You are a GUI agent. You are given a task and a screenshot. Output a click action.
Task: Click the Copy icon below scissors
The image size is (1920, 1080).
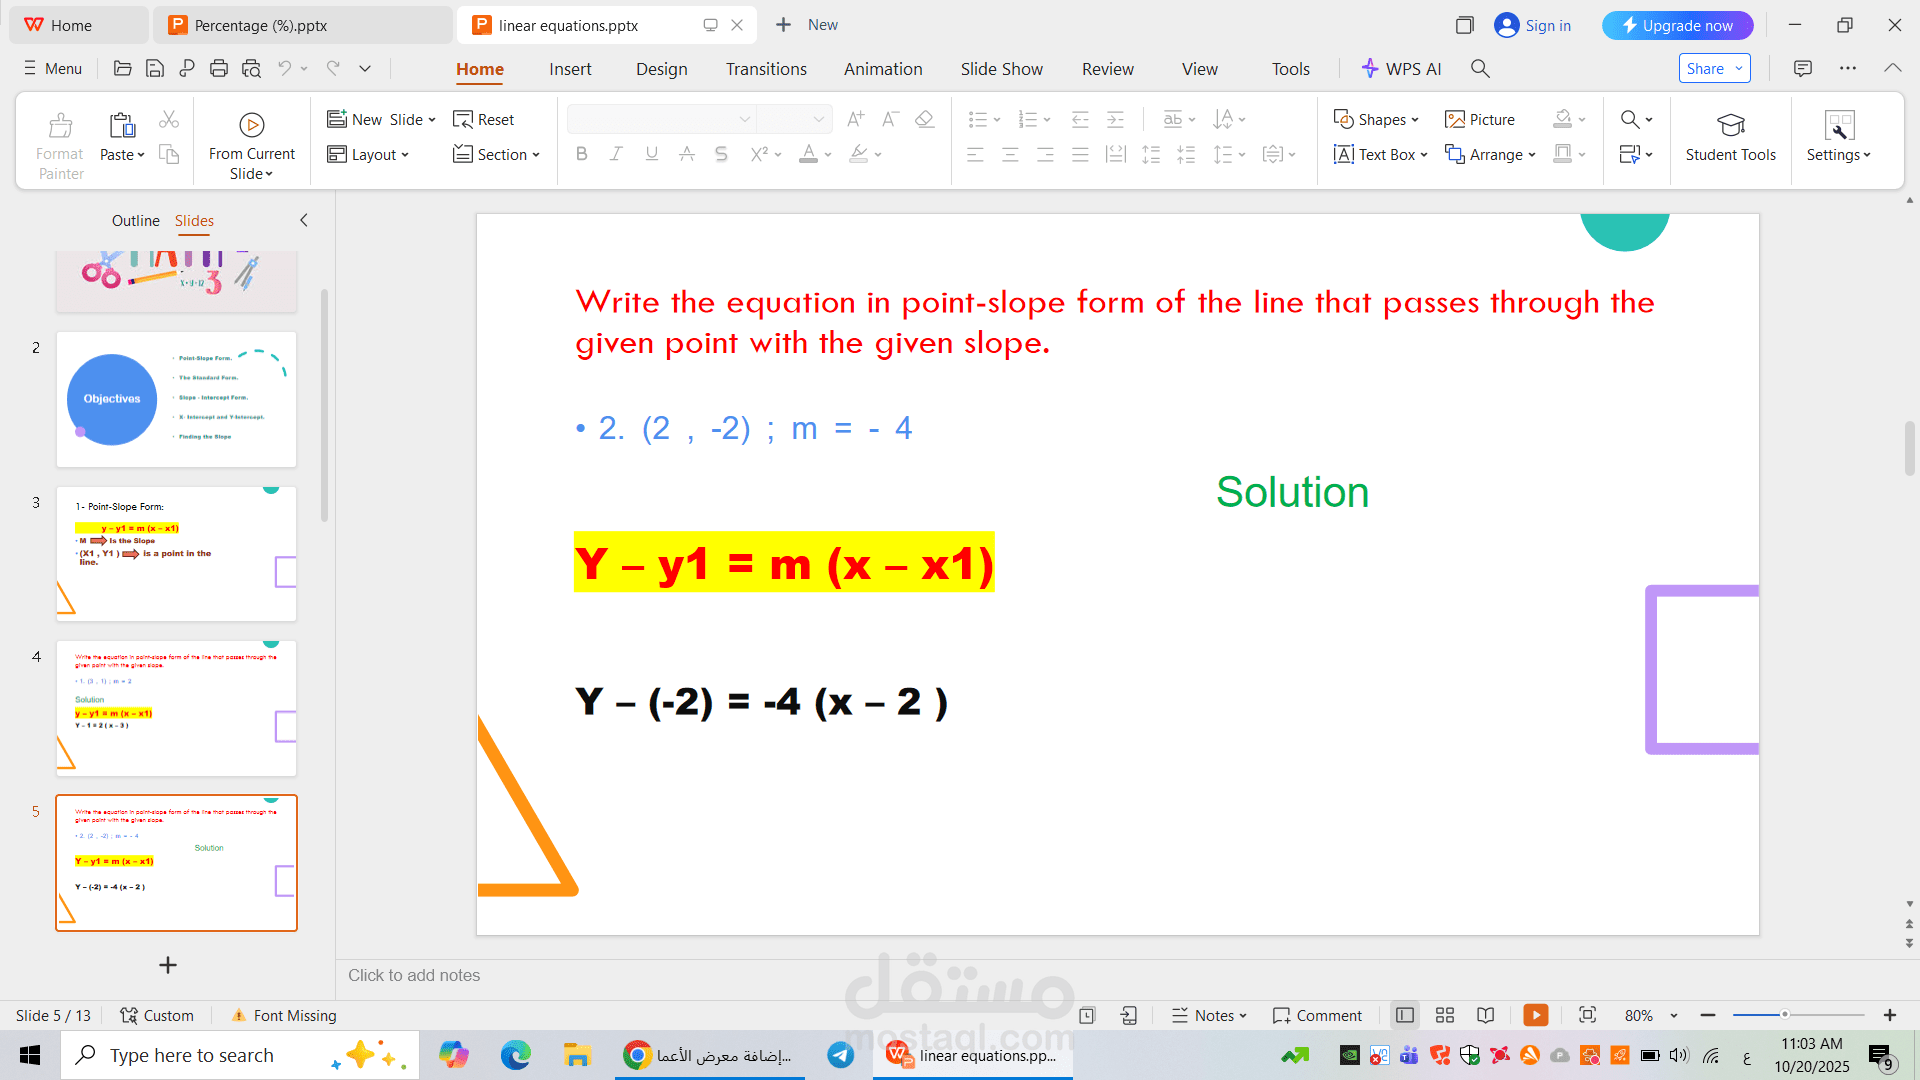pos(169,154)
